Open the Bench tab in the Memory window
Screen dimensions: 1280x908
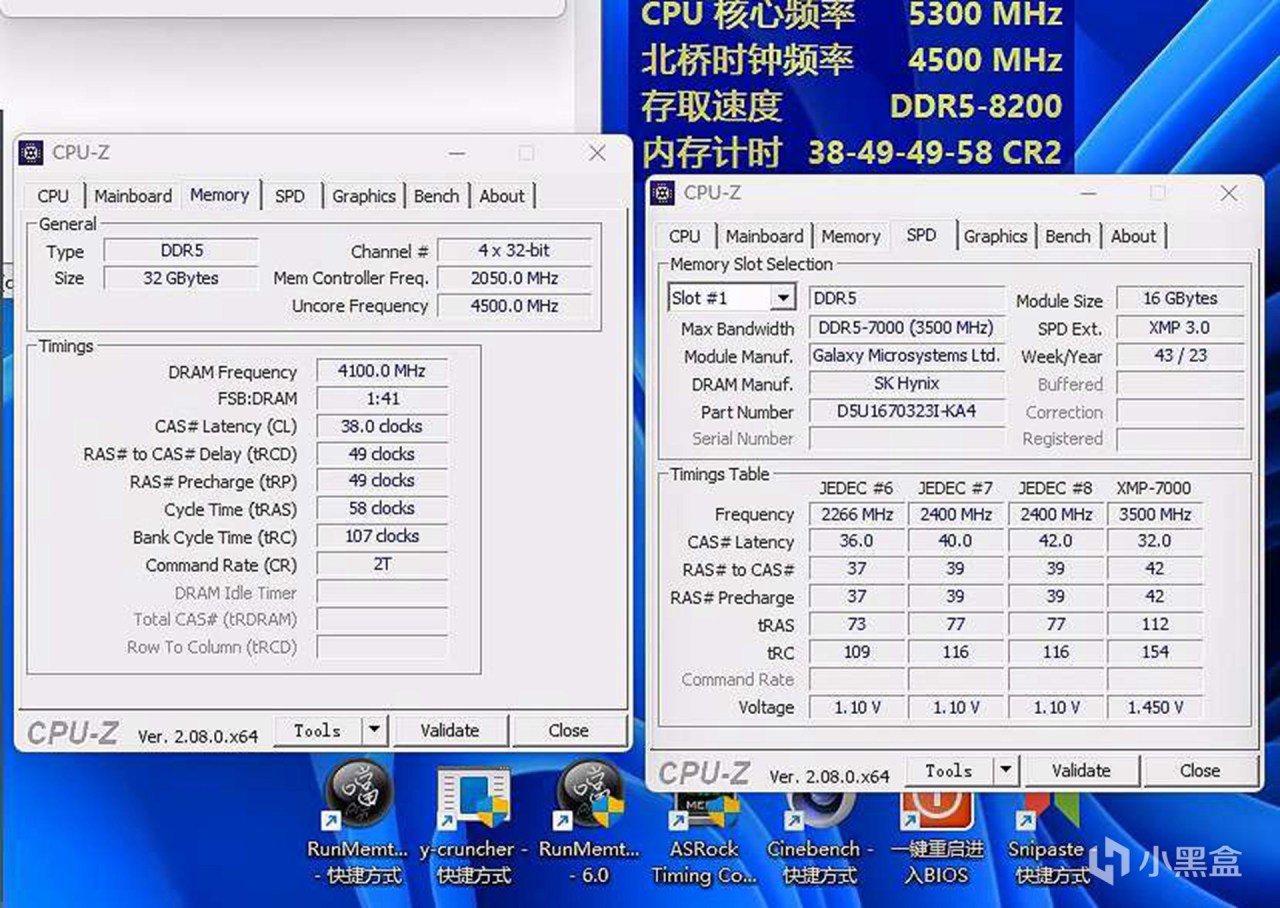(437, 196)
